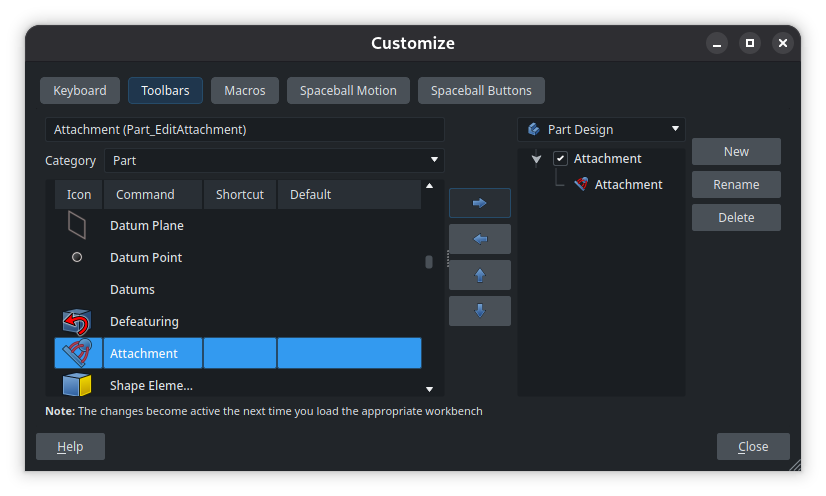Screen dimensions: 826x496
Task: Go to Spaceball Buttons tab
Action: [x=481, y=91]
